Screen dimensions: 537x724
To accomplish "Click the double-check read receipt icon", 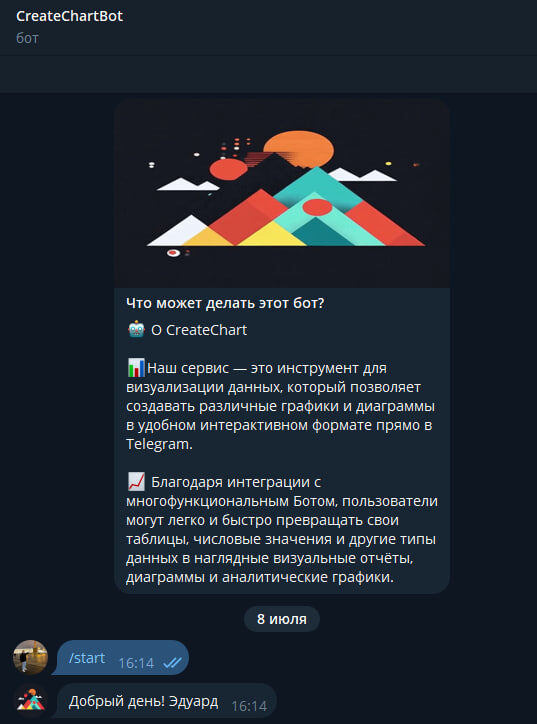I will click(172, 663).
